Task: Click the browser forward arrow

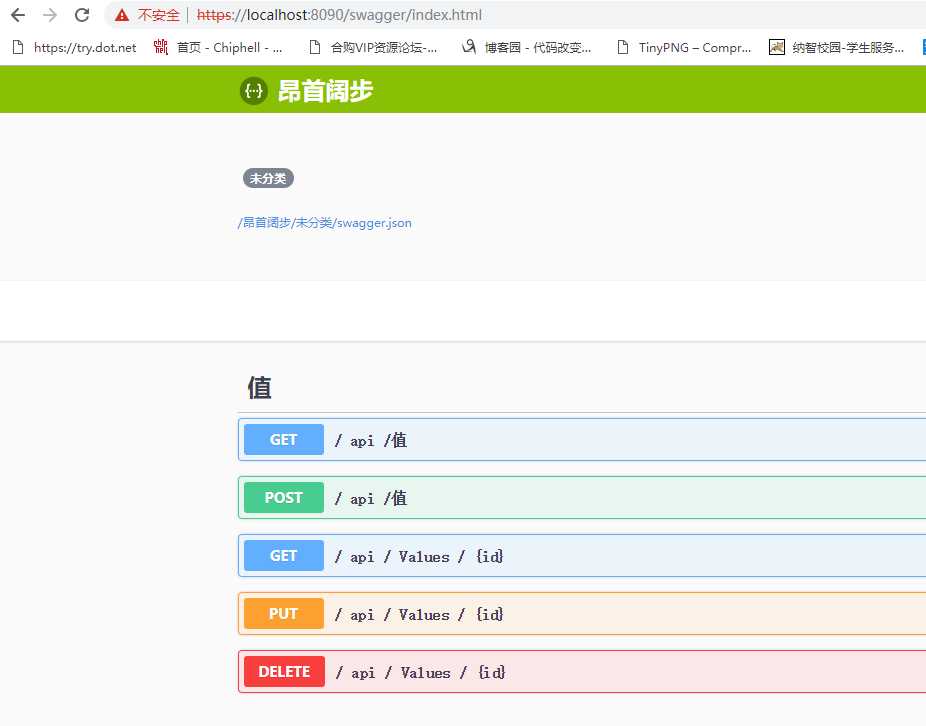Action: 50,15
